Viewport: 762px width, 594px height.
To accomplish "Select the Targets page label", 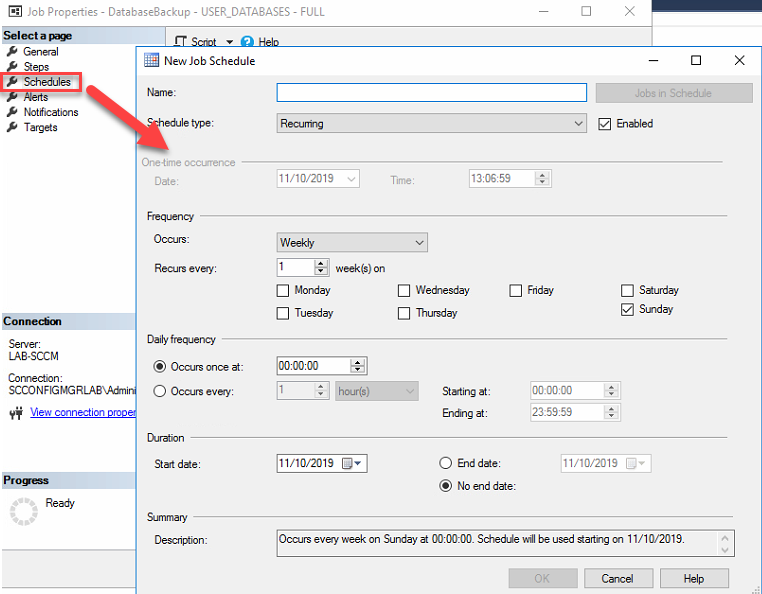I will [x=41, y=127].
